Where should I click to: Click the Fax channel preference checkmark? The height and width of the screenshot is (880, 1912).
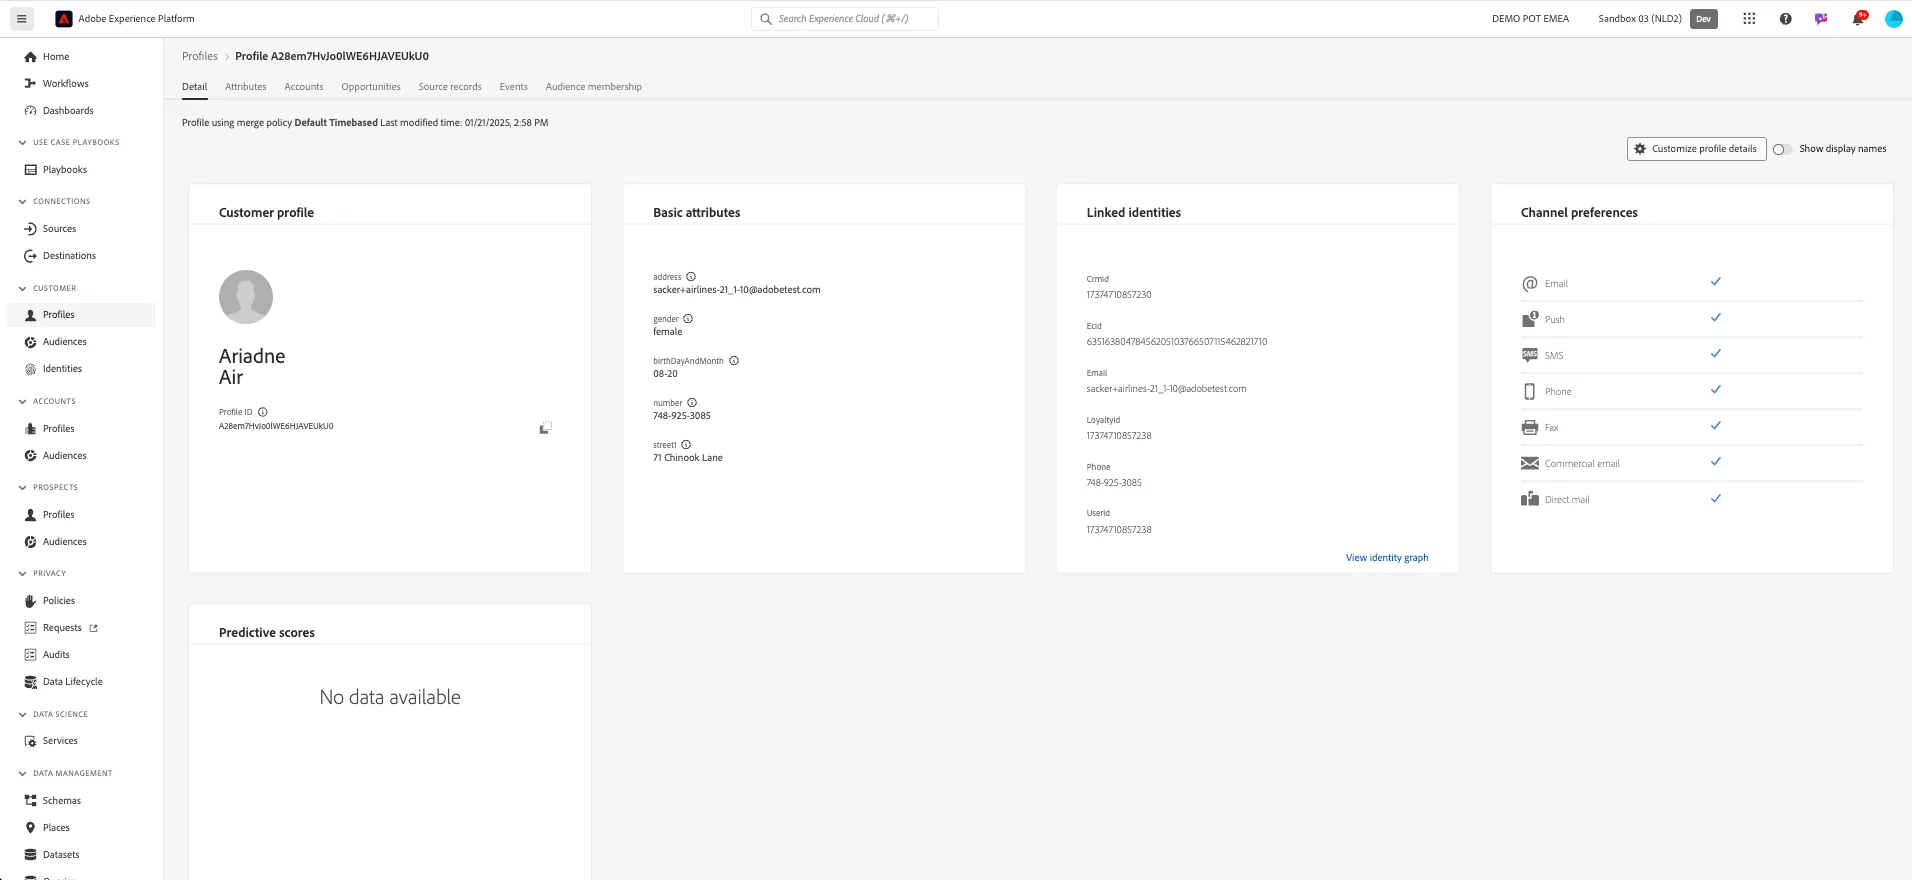click(1716, 426)
